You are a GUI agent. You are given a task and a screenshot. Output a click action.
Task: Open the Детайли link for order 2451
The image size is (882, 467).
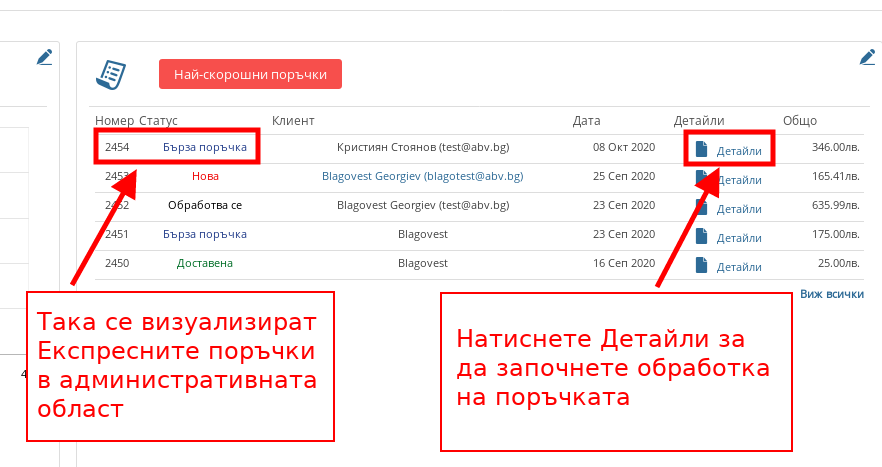point(739,238)
